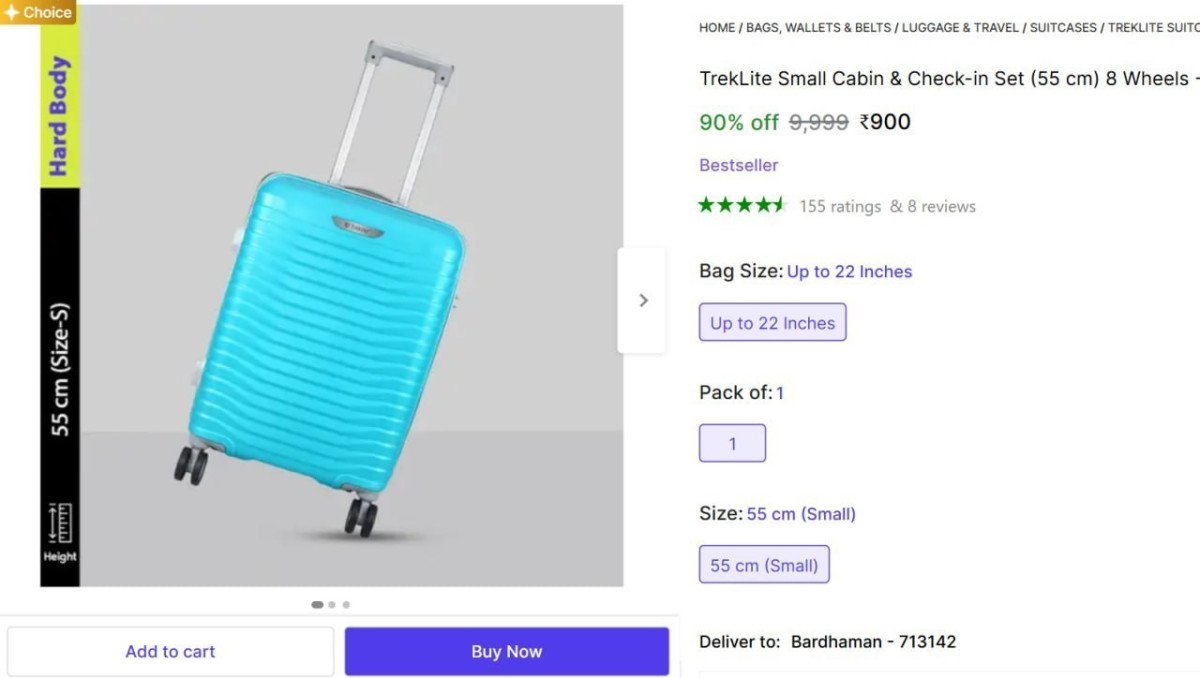This screenshot has height=678, width=1200.
Task: Click the Bestseller tag
Action: pyautogui.click(x=738, y=165)
